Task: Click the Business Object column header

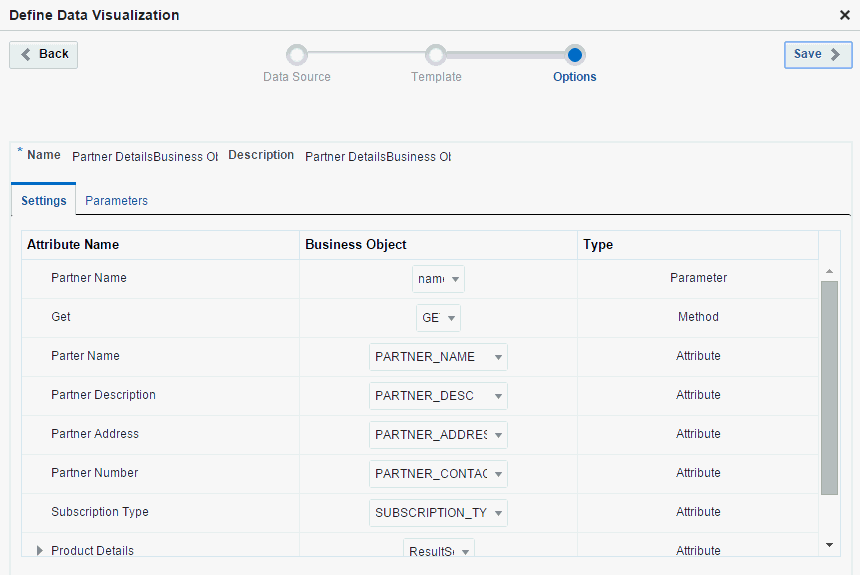Action: coord(438,245)
